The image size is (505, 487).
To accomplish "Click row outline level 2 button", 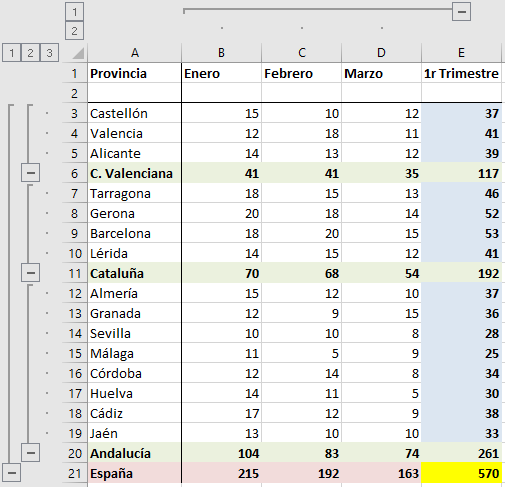I will pos(30,53).
